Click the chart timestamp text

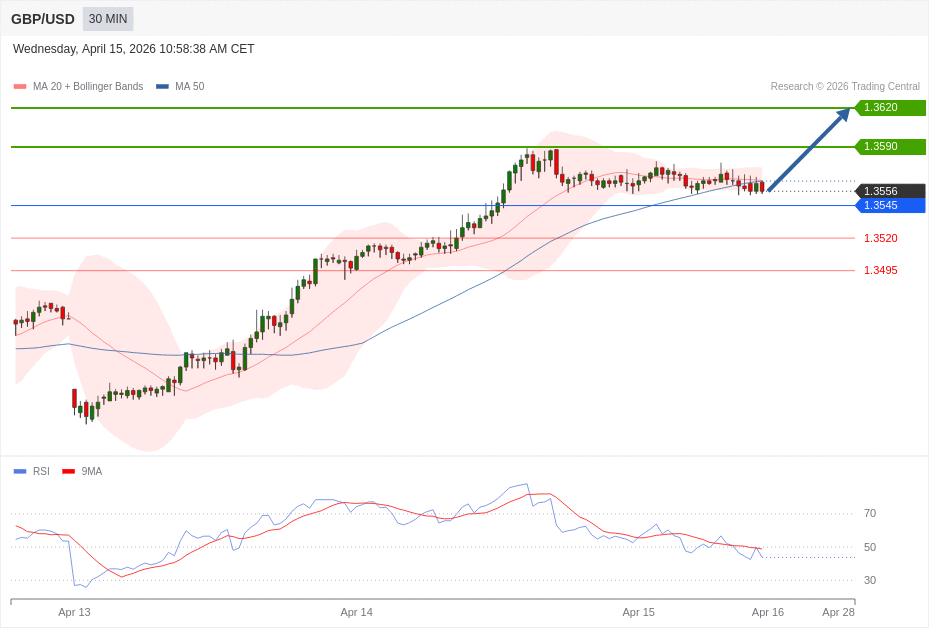[x=134, y=49]
